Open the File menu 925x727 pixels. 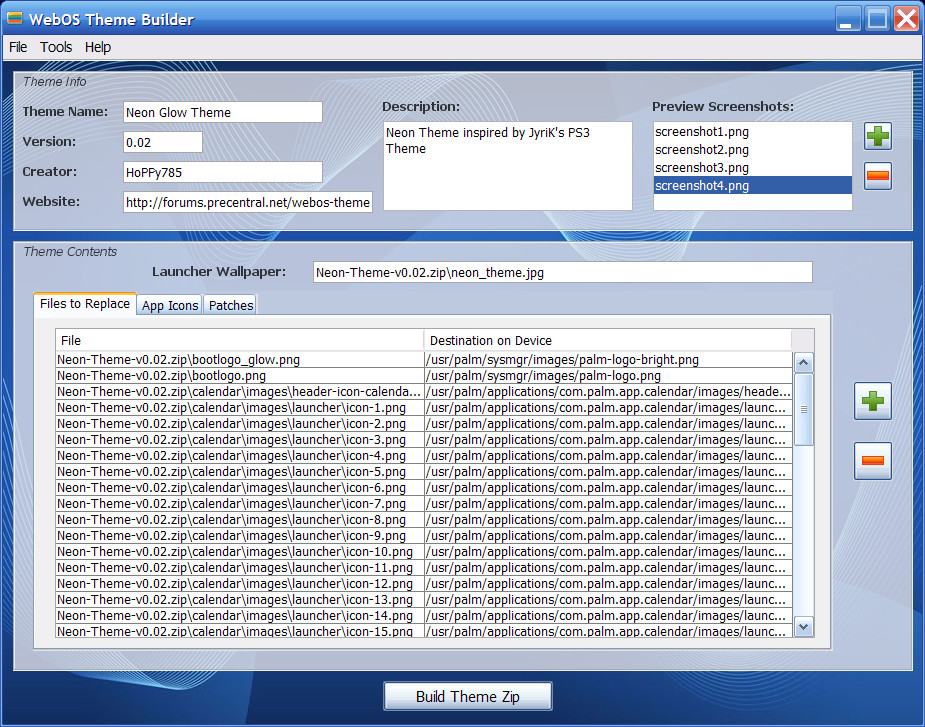(x=18, y=47)
